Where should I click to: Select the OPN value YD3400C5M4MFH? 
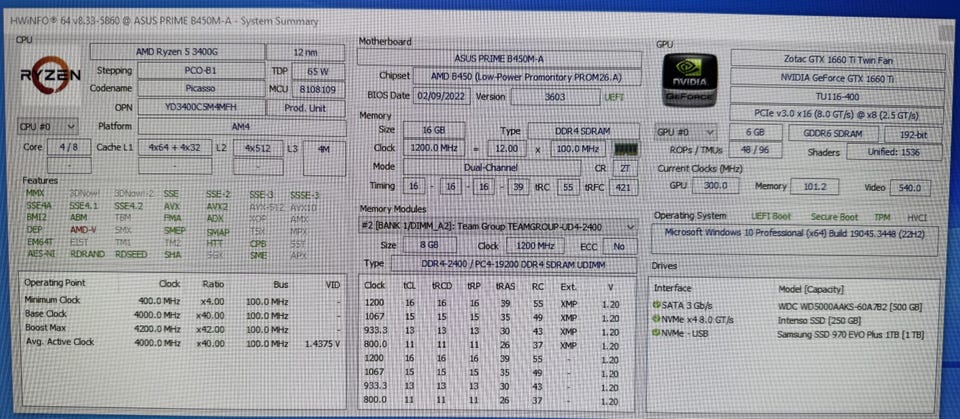[201, 107]
